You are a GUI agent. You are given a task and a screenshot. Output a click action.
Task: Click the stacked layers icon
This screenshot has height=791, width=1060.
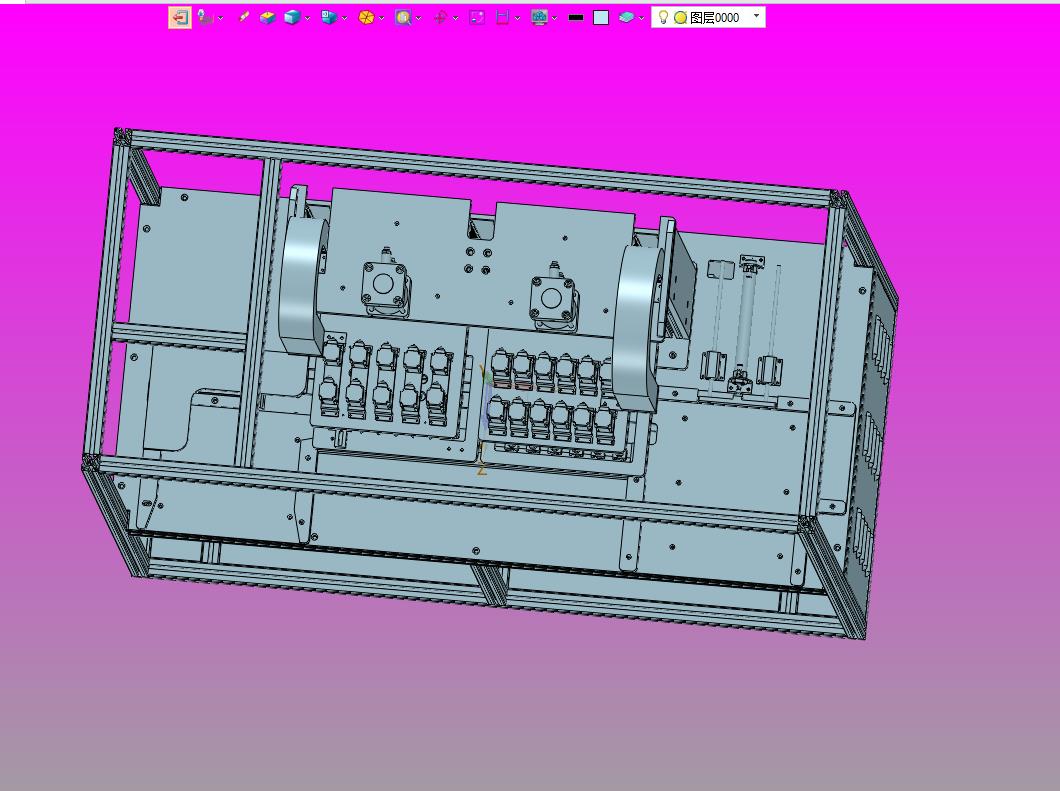click(626, 18)
